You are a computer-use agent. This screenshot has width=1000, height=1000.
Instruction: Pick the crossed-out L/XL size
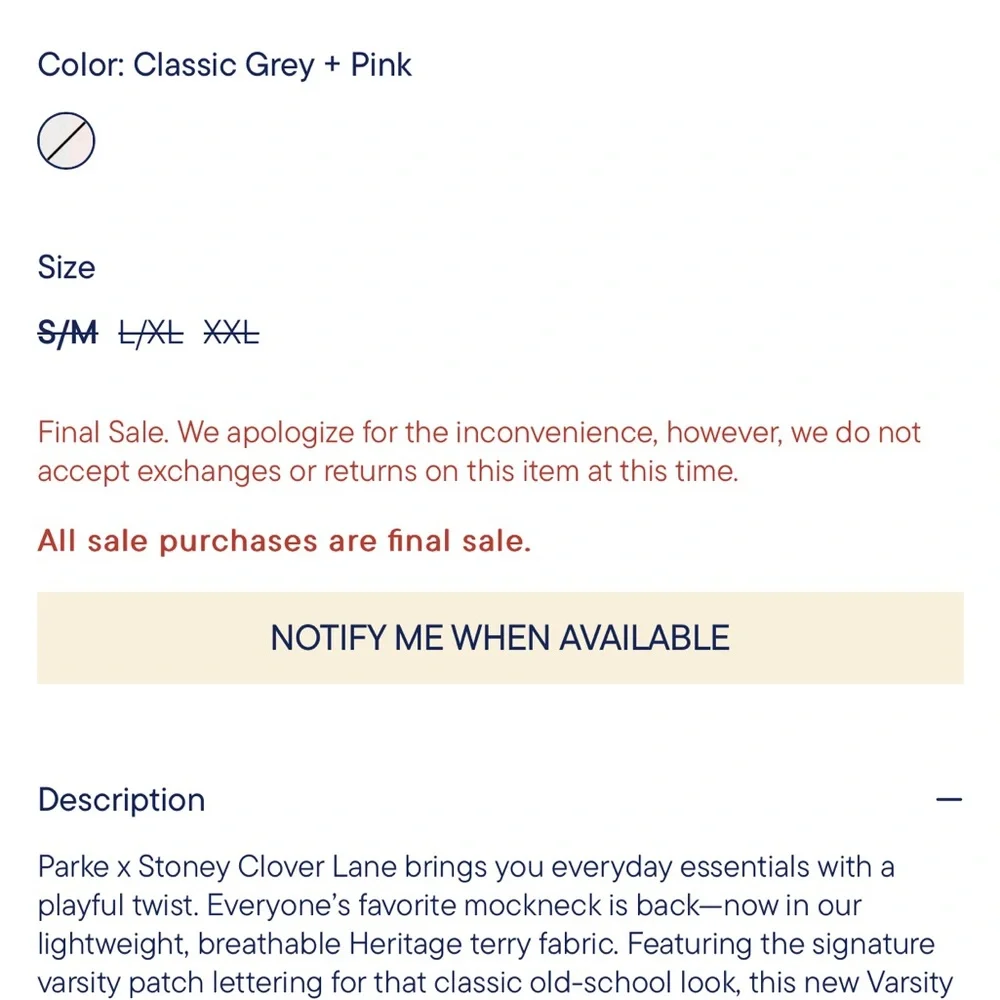(x=151, y=333)
